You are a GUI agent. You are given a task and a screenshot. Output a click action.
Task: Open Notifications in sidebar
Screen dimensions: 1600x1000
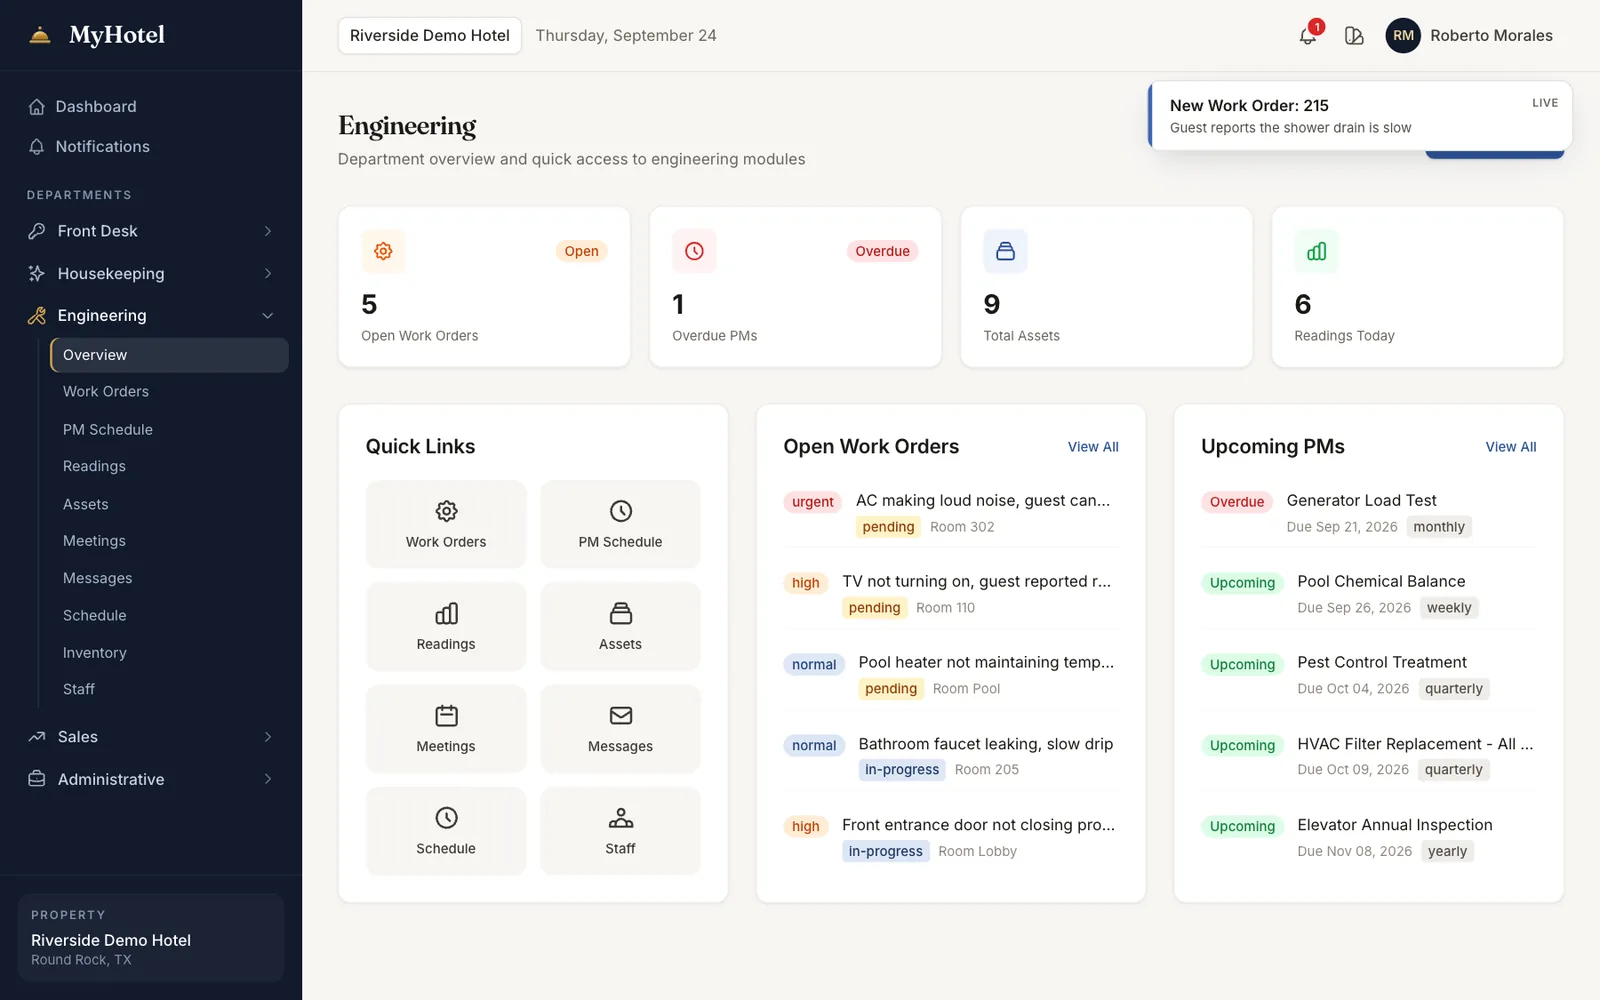click(151, 146)
